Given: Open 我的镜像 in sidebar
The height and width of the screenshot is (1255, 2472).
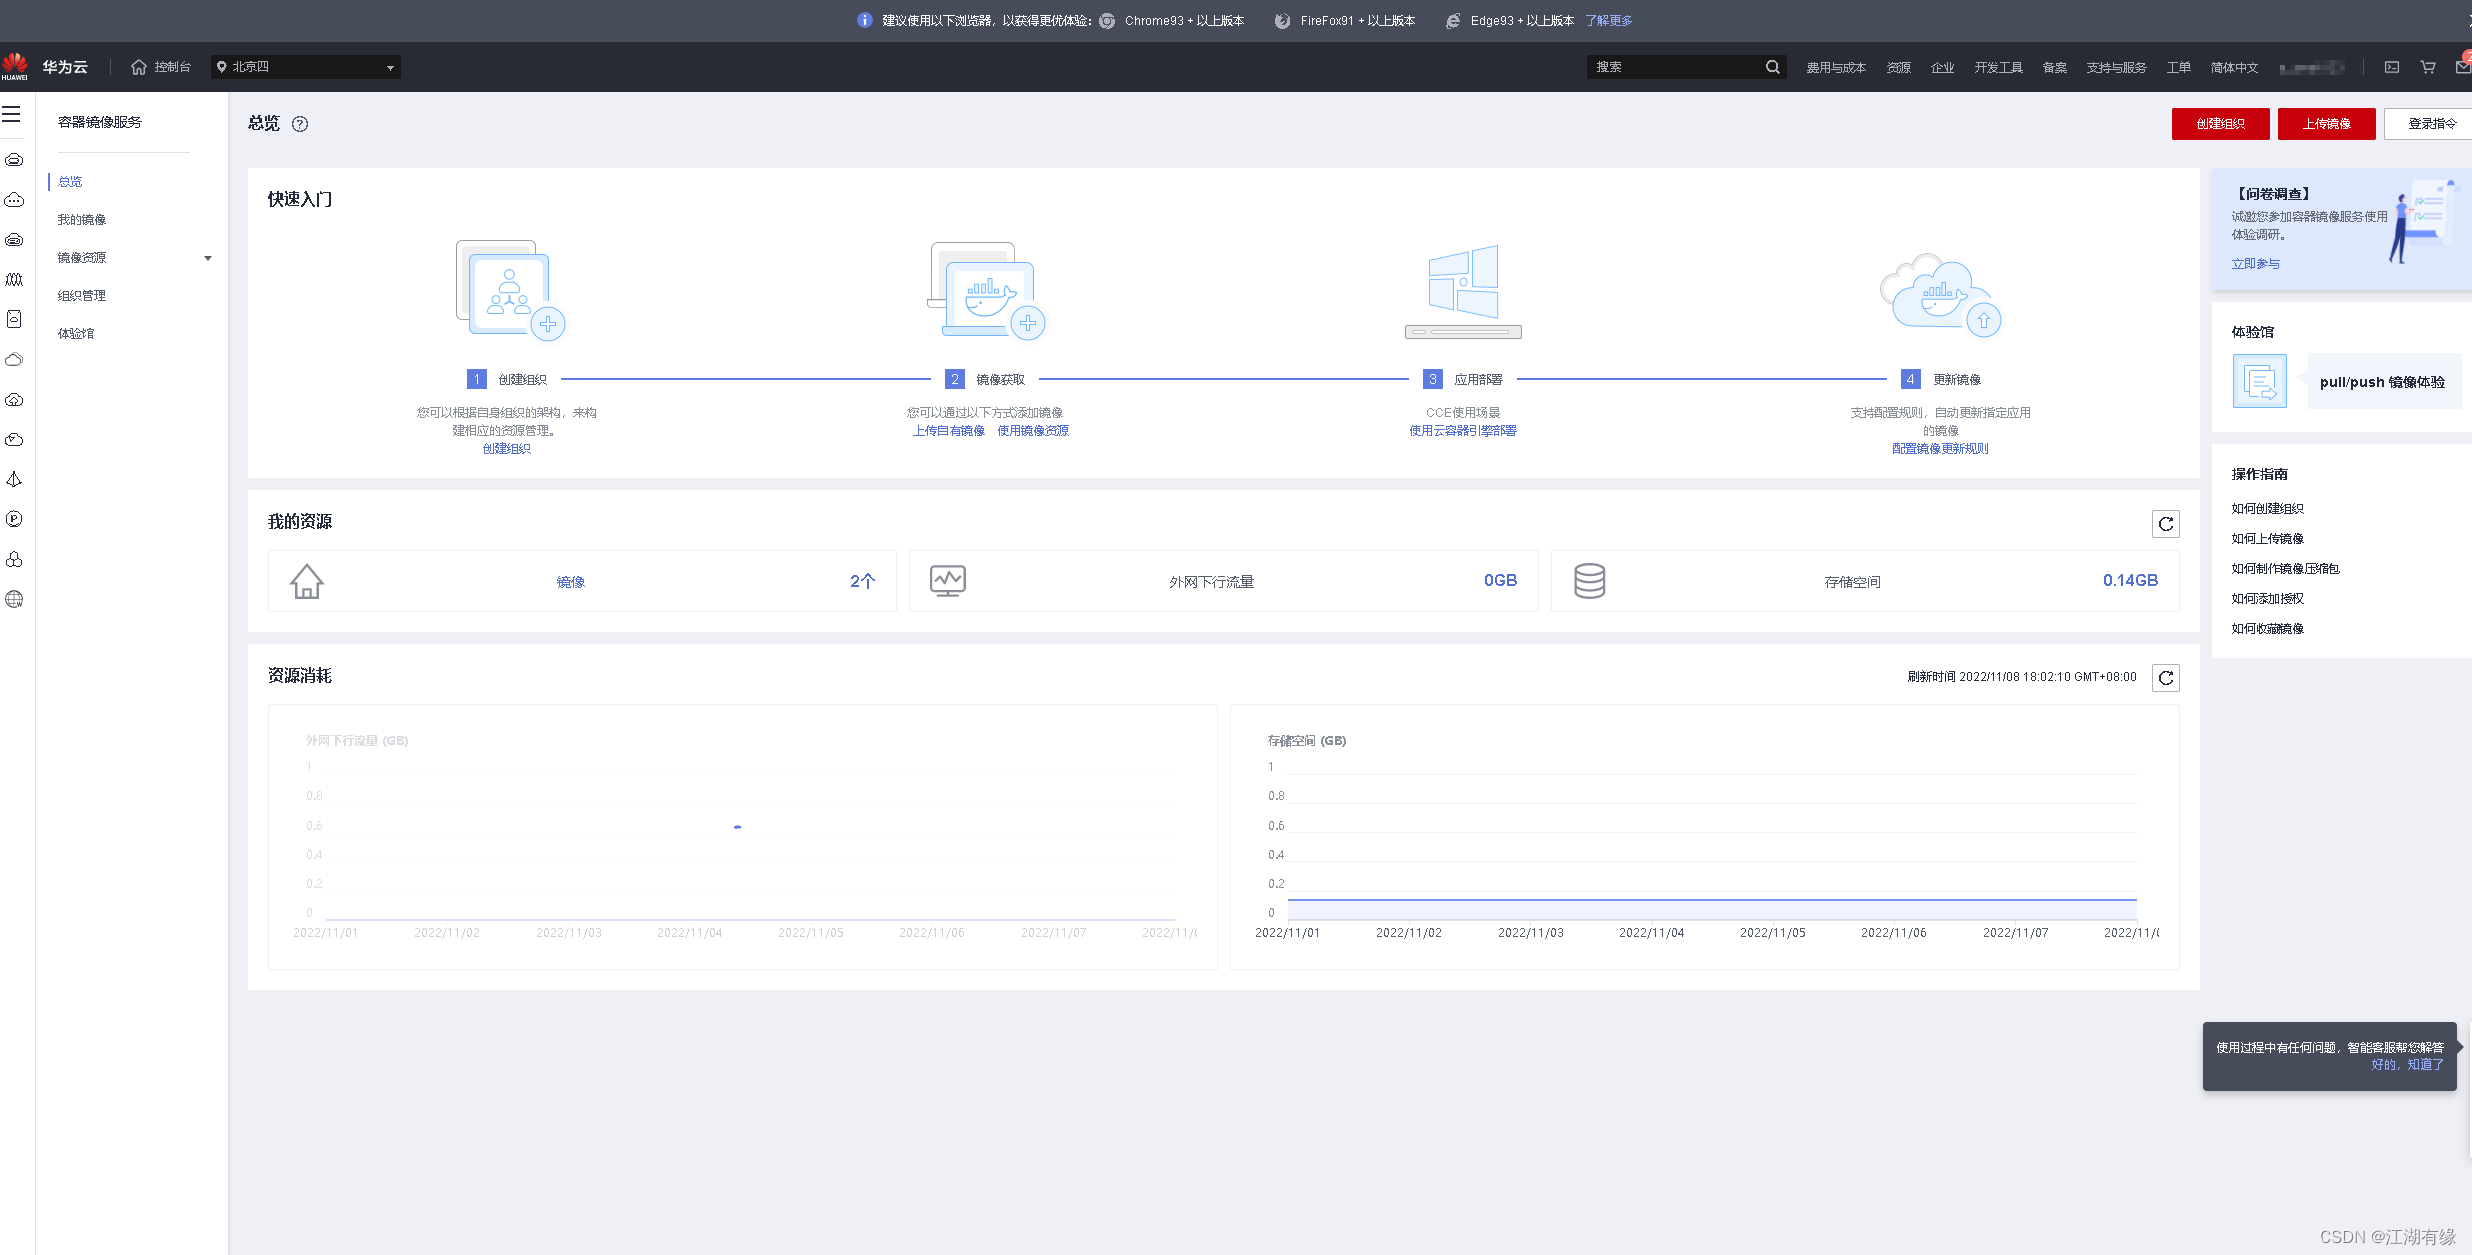Looking at the screenshot, I should point(81,220).
